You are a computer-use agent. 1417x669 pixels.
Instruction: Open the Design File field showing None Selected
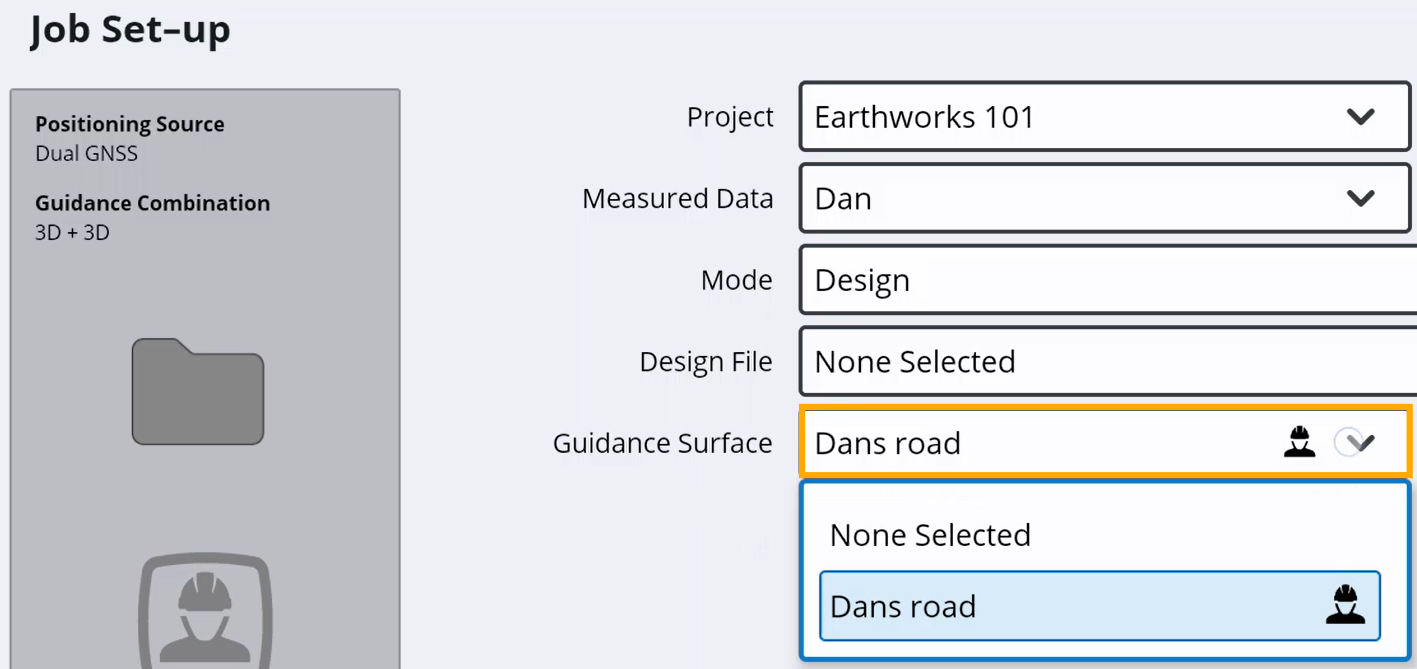(1108, 361)
